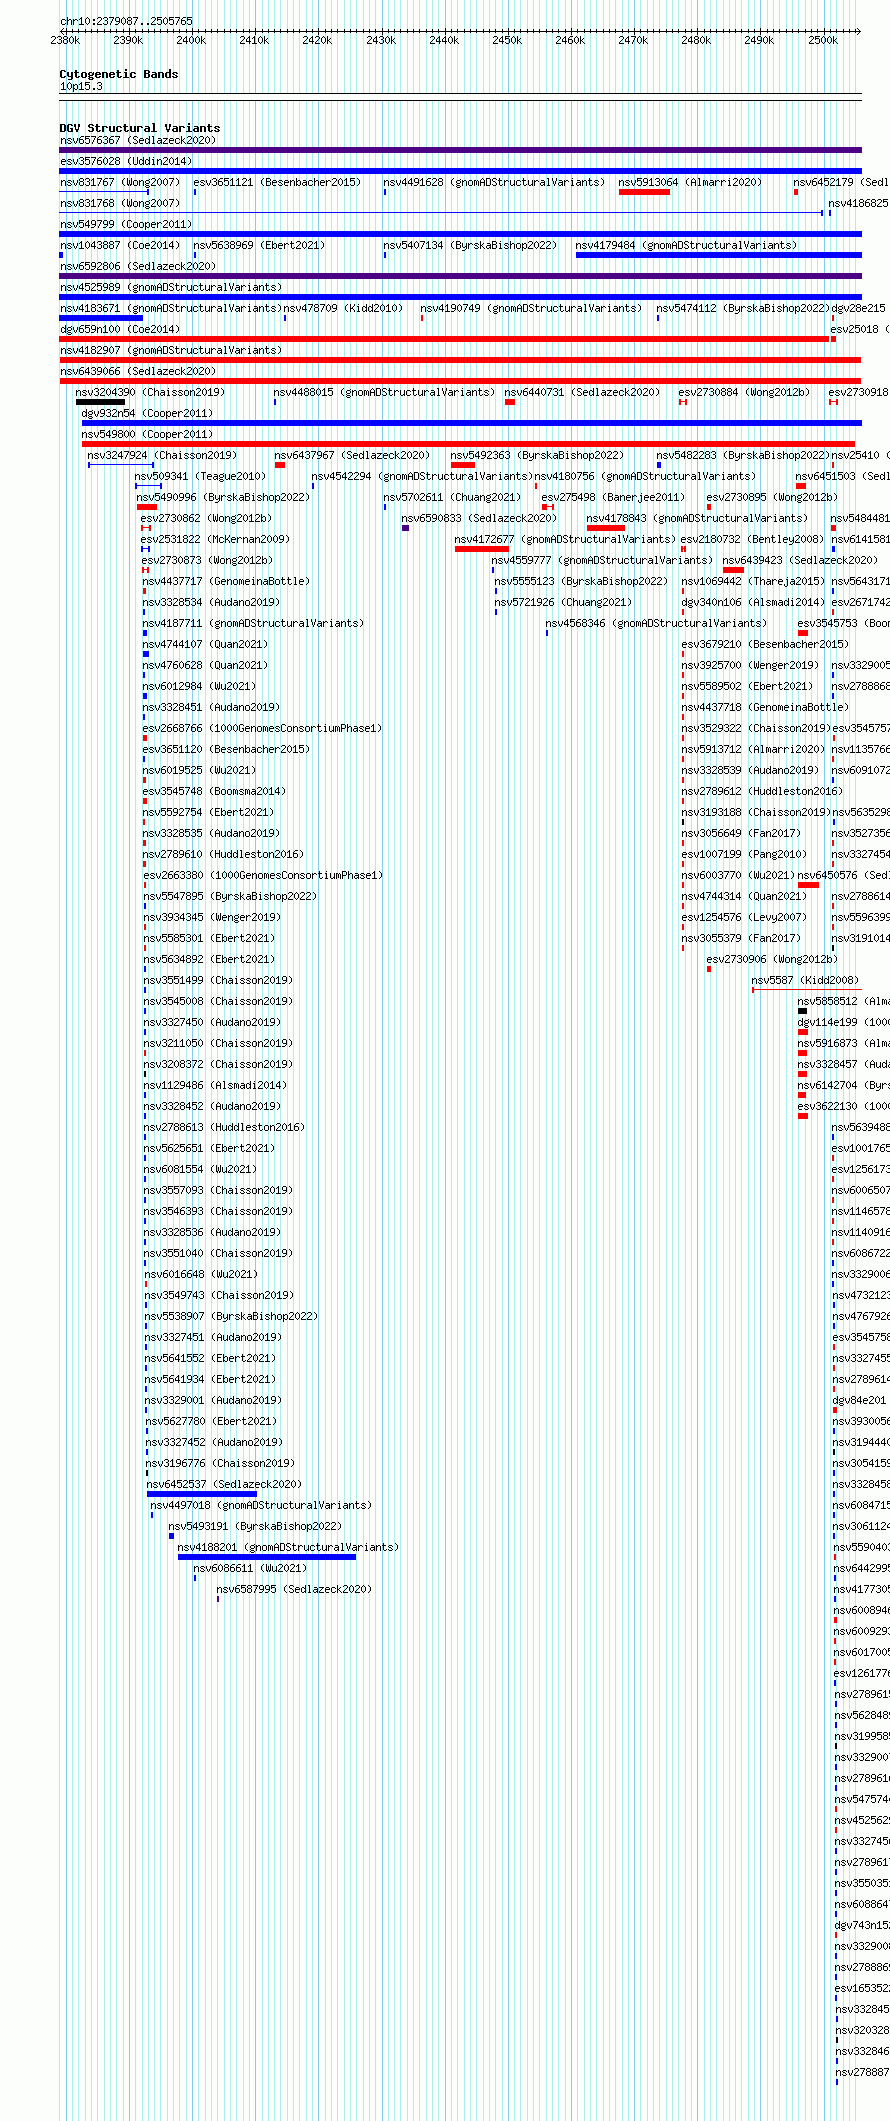Click the 2500k ruler tick label

coord(823,40)
